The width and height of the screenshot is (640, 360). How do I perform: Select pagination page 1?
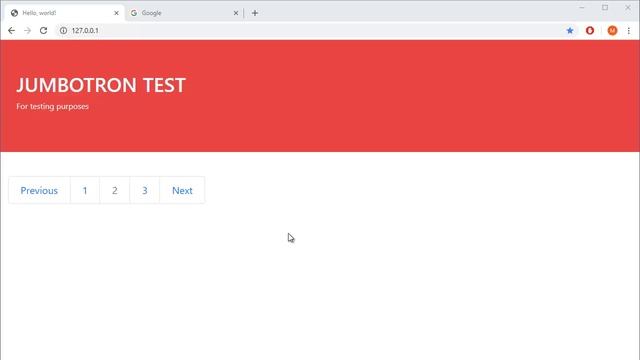85,190
